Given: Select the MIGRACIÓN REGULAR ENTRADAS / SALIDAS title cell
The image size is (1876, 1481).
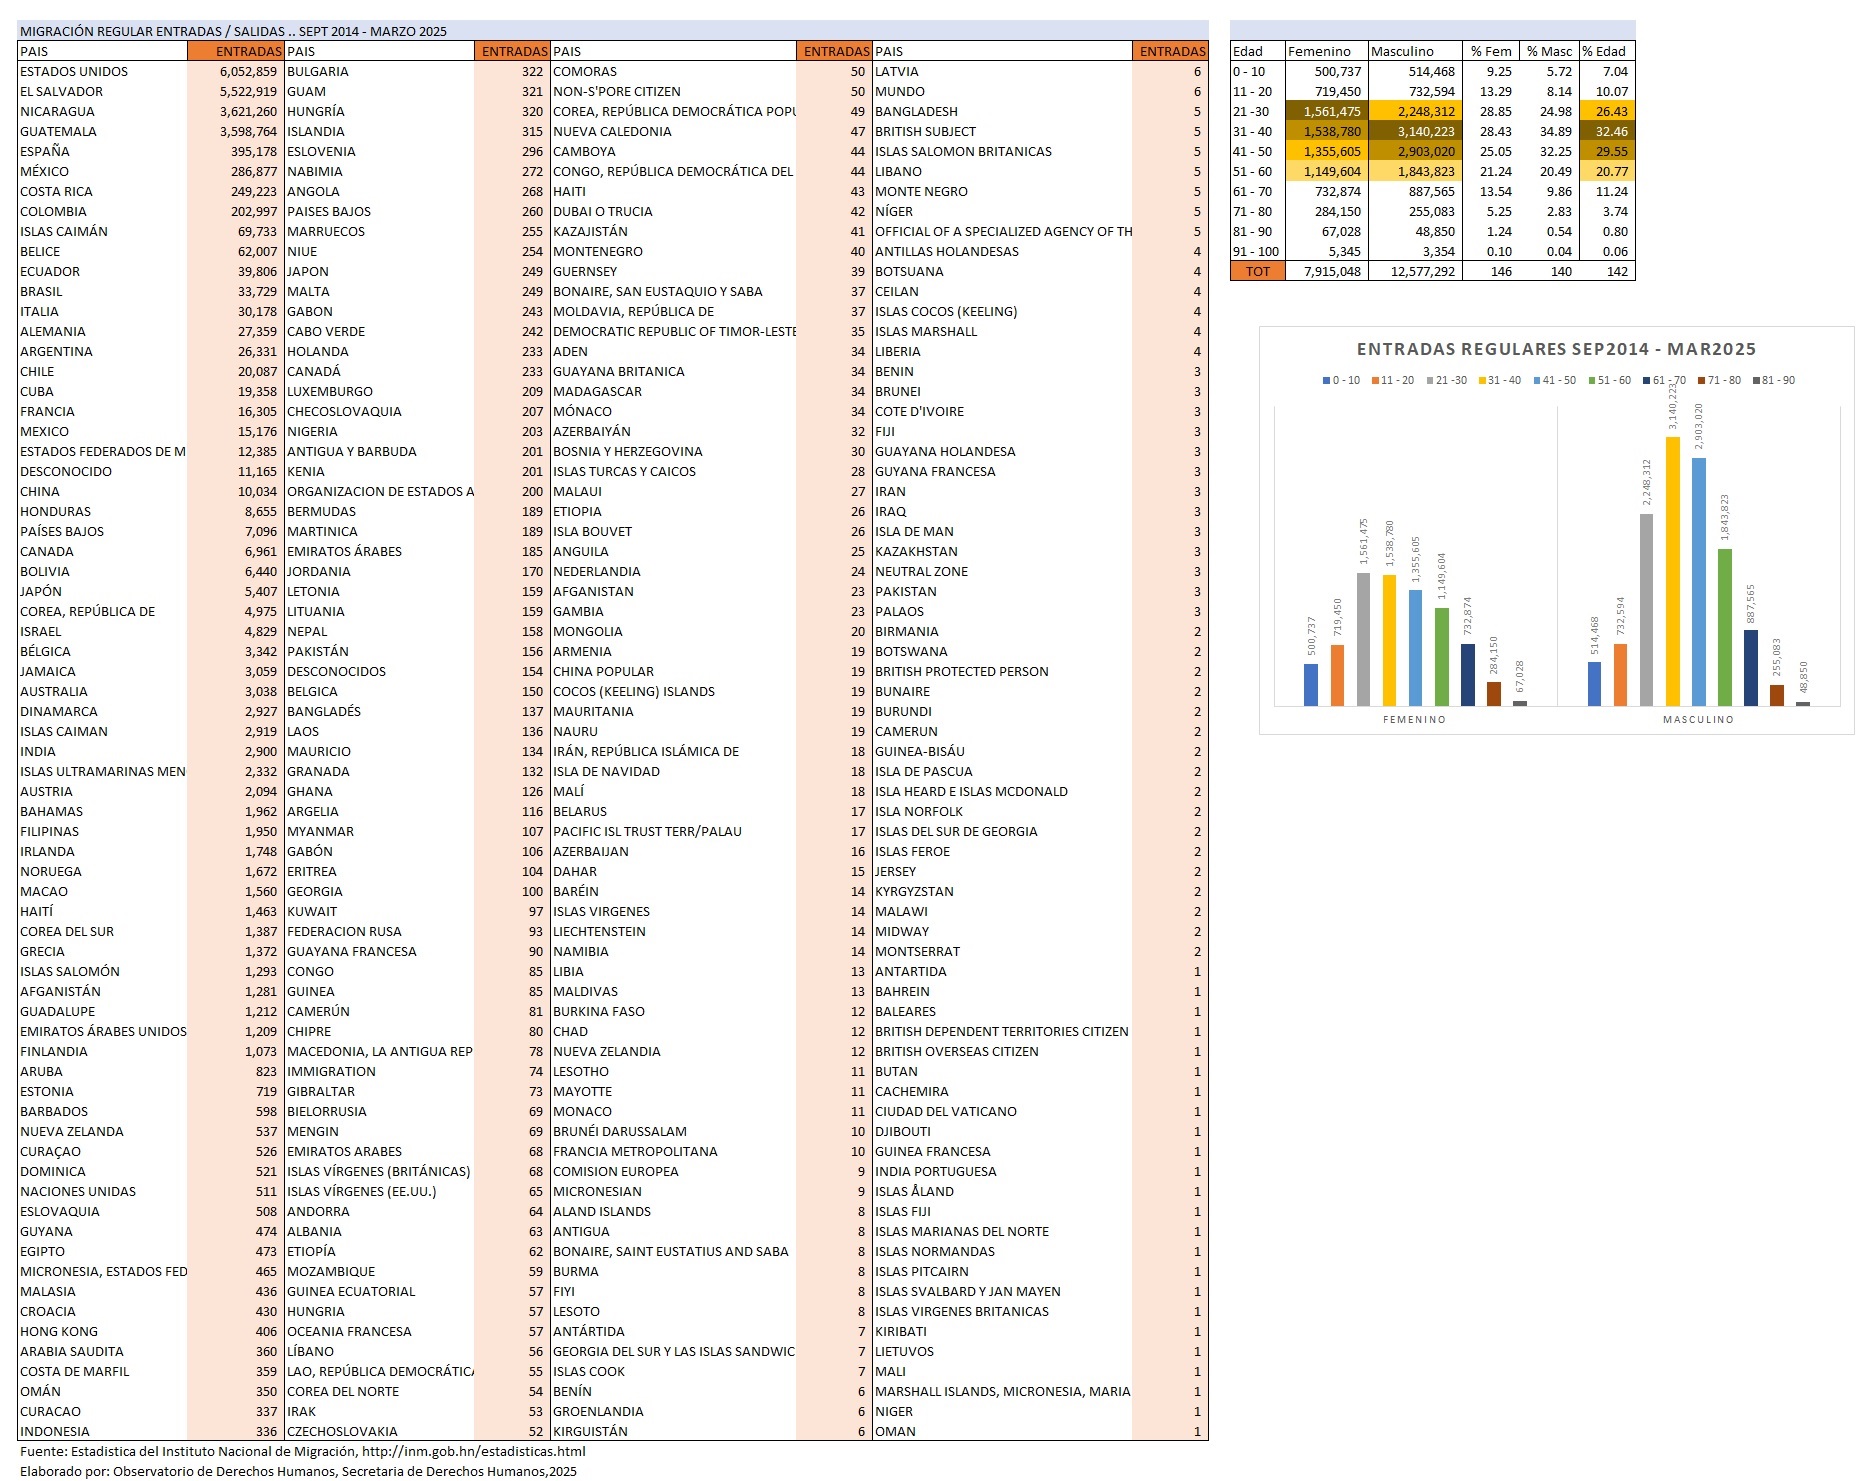Looking at the screenshot, I should (x=233, y=31).
